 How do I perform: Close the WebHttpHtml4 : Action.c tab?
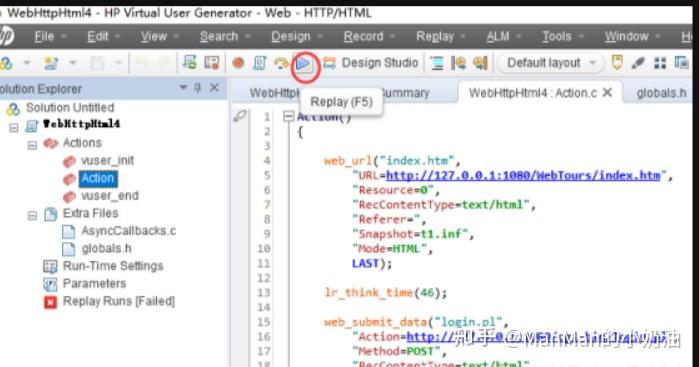point(607,92)
